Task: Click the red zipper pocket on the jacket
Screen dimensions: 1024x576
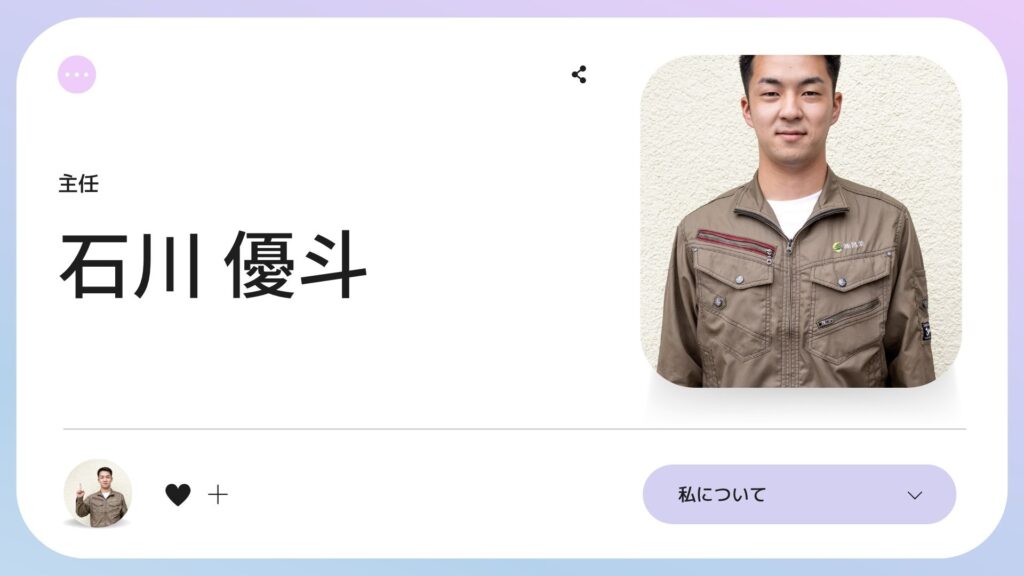Action: pos(736,242)
